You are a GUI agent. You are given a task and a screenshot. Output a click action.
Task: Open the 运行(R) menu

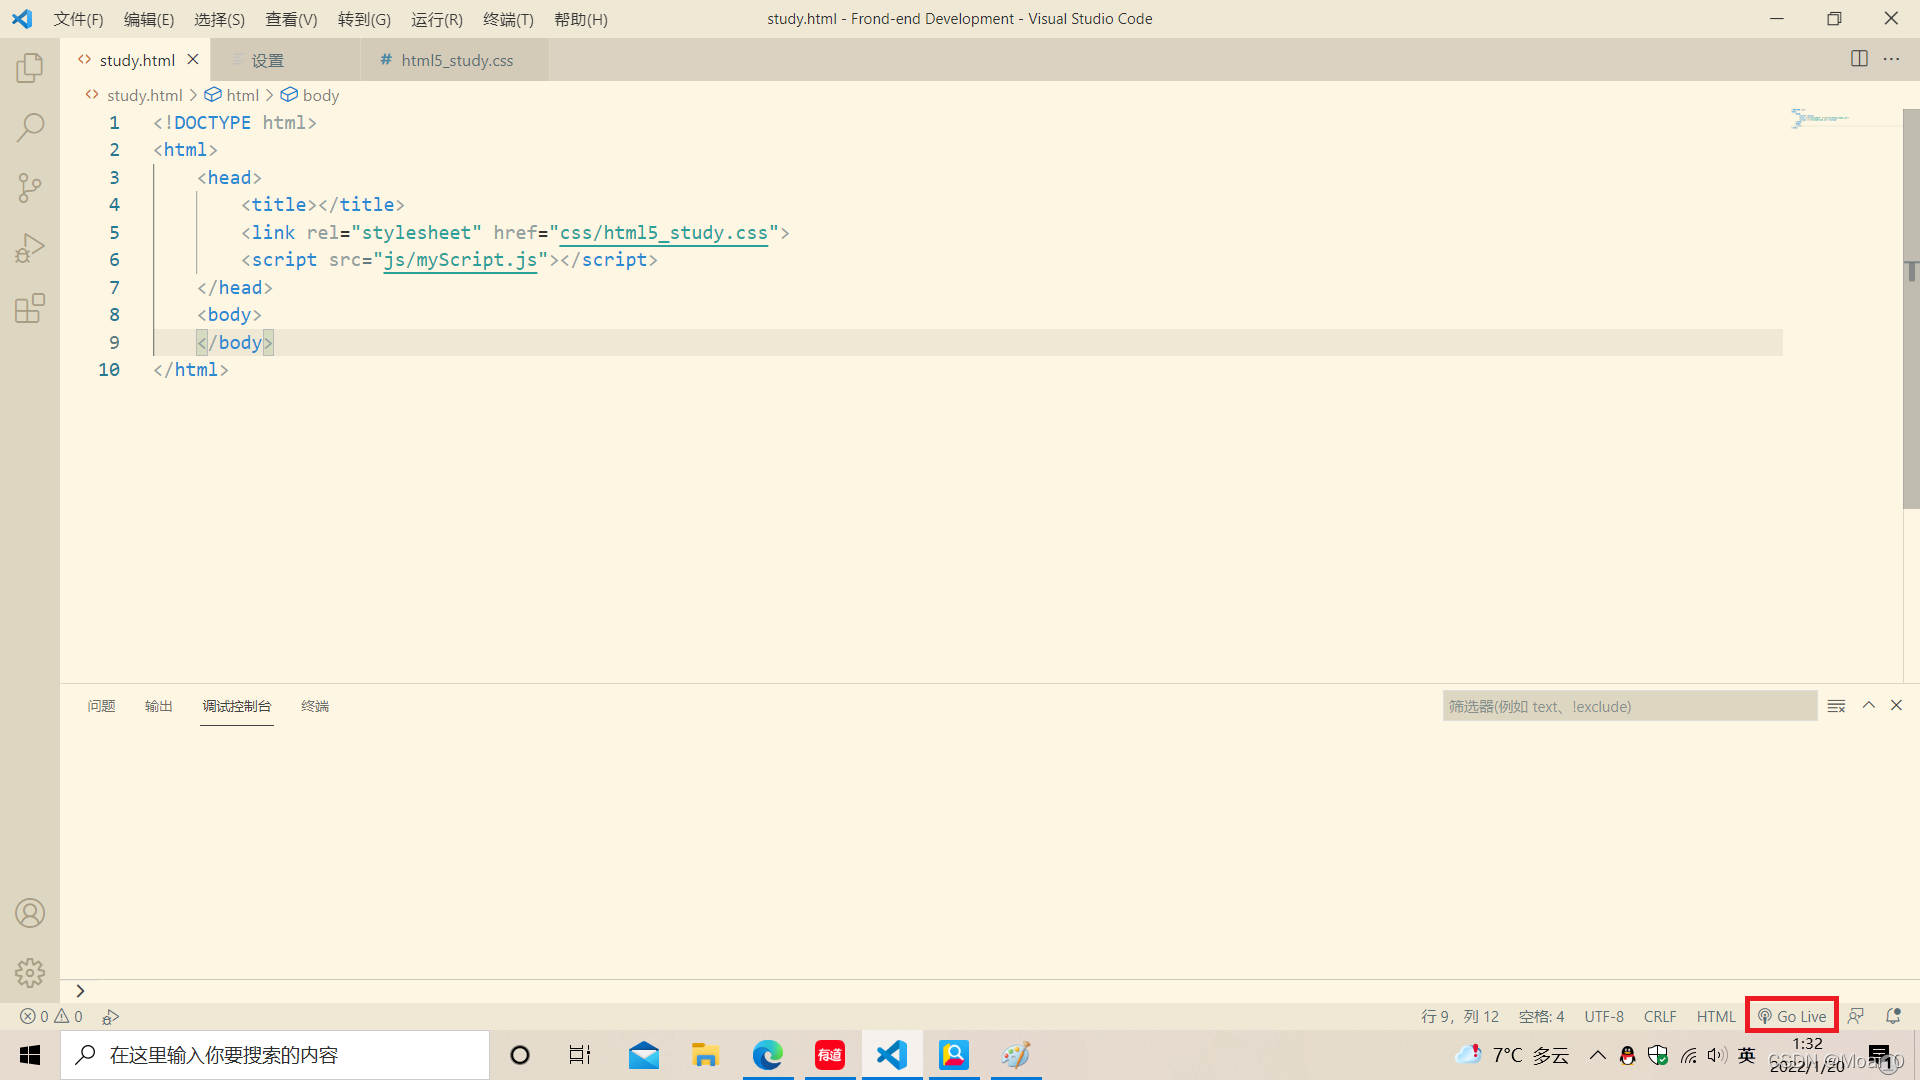(x=437, y=19)
